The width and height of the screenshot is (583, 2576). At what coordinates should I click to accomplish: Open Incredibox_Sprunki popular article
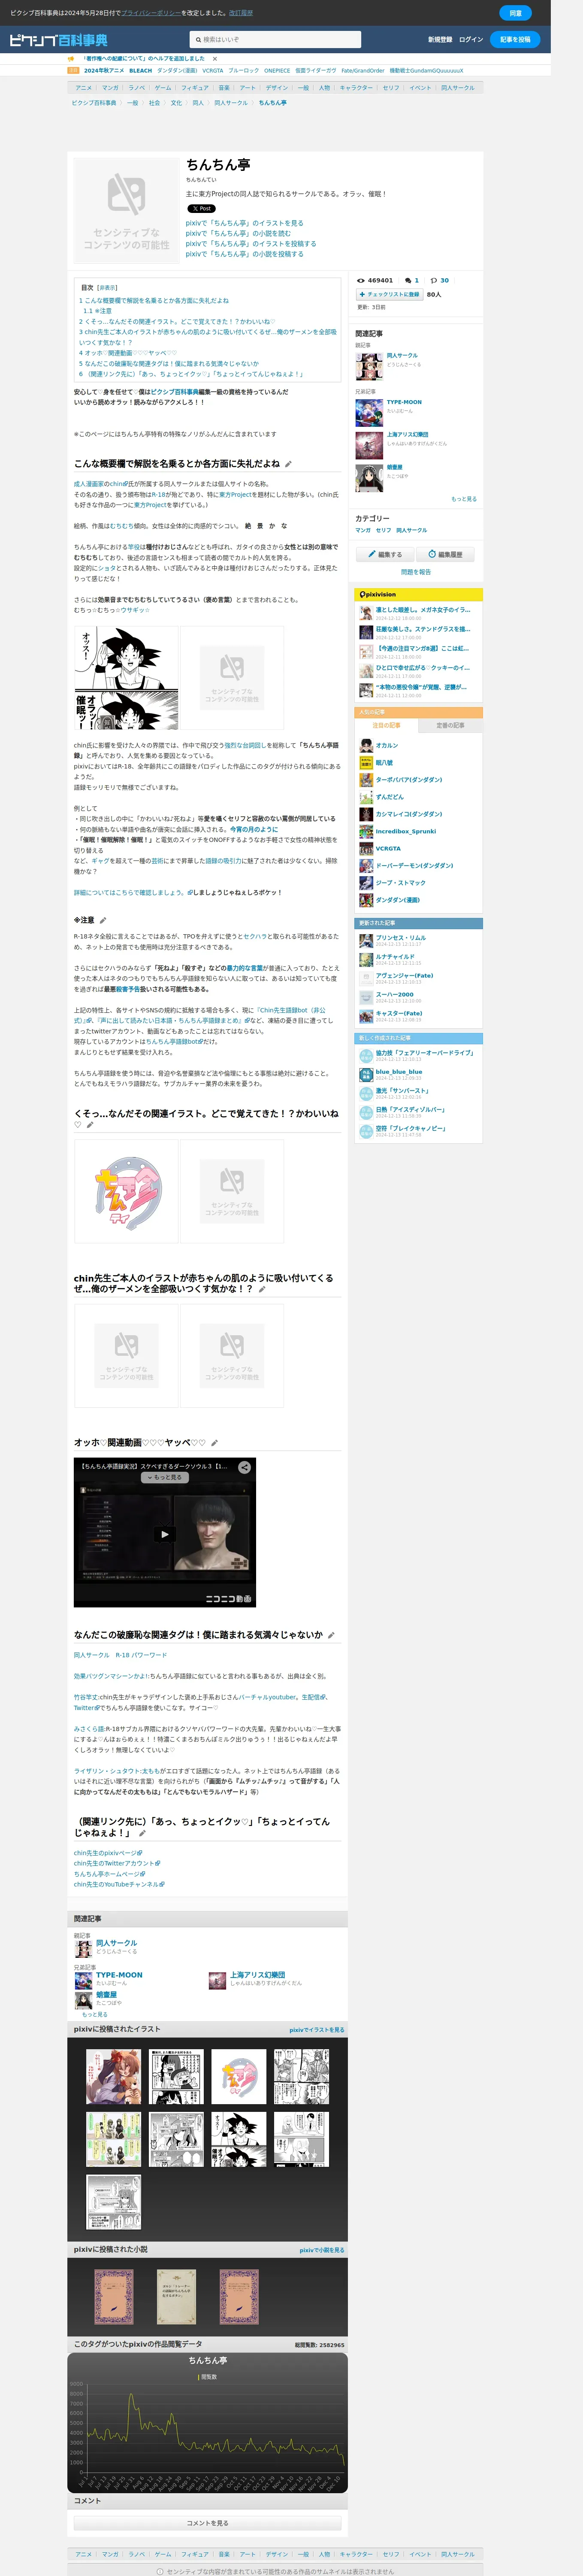(406, 831)
